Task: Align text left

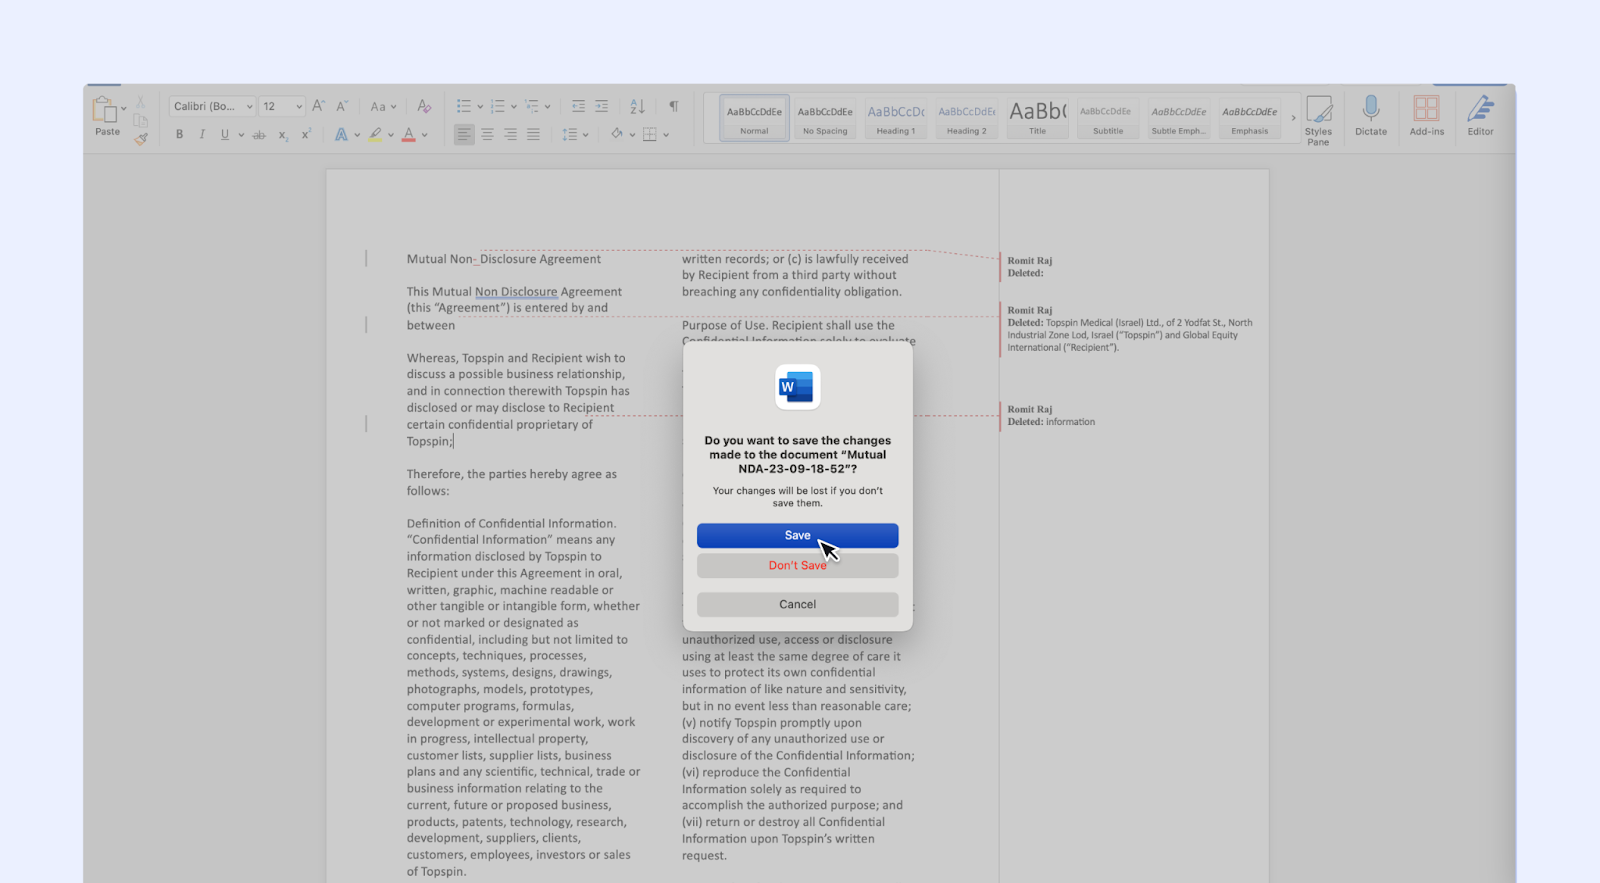Action: pyautogui.click(x=464, y=134)
